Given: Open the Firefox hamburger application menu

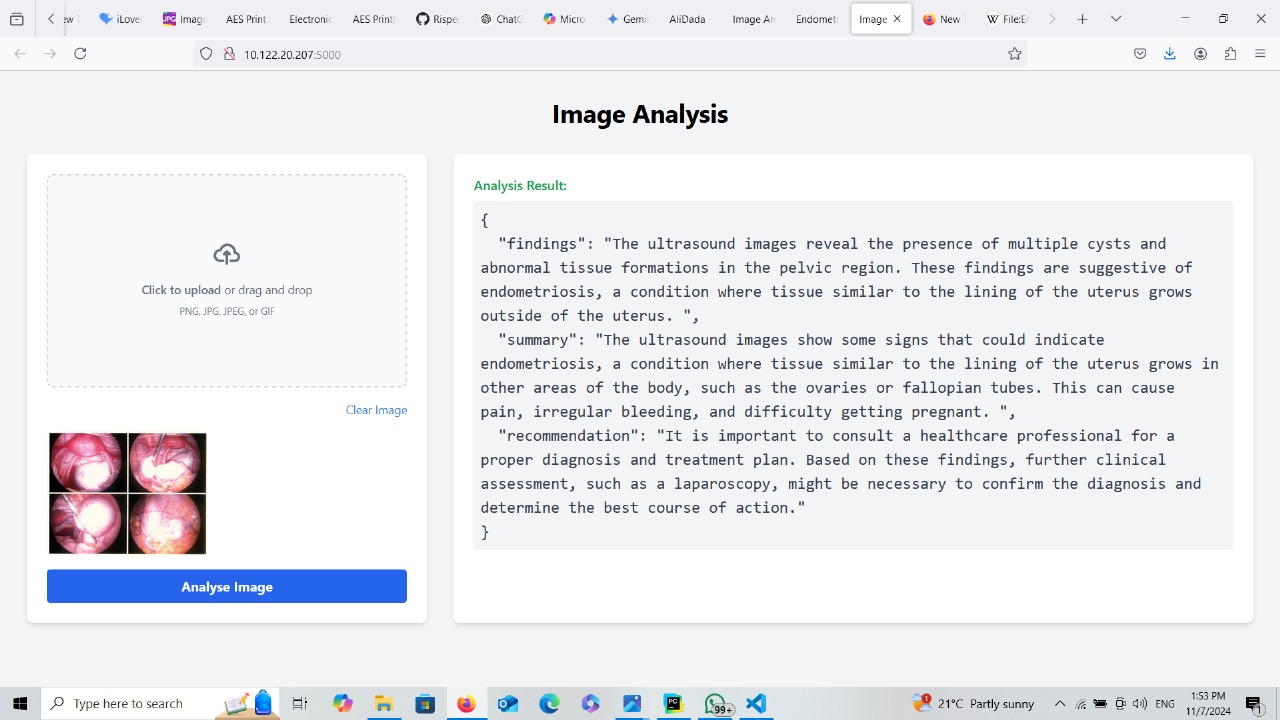Looking at the screenshot, I should pyautogui.click(x=1260, y=54).
